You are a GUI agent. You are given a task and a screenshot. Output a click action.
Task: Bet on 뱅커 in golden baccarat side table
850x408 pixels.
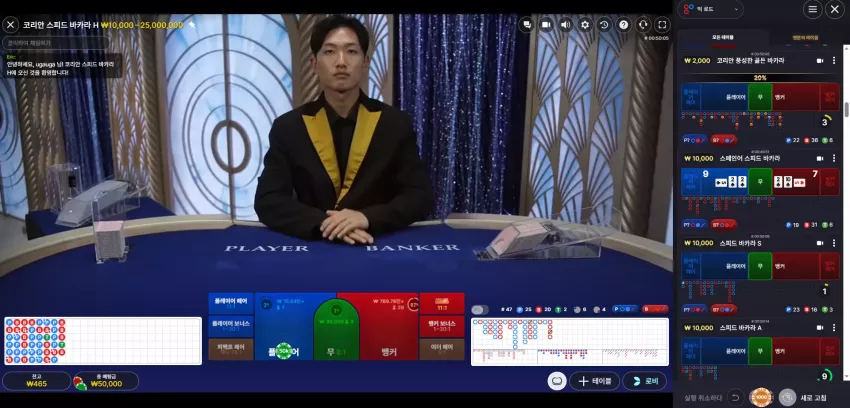coord(796,97)
